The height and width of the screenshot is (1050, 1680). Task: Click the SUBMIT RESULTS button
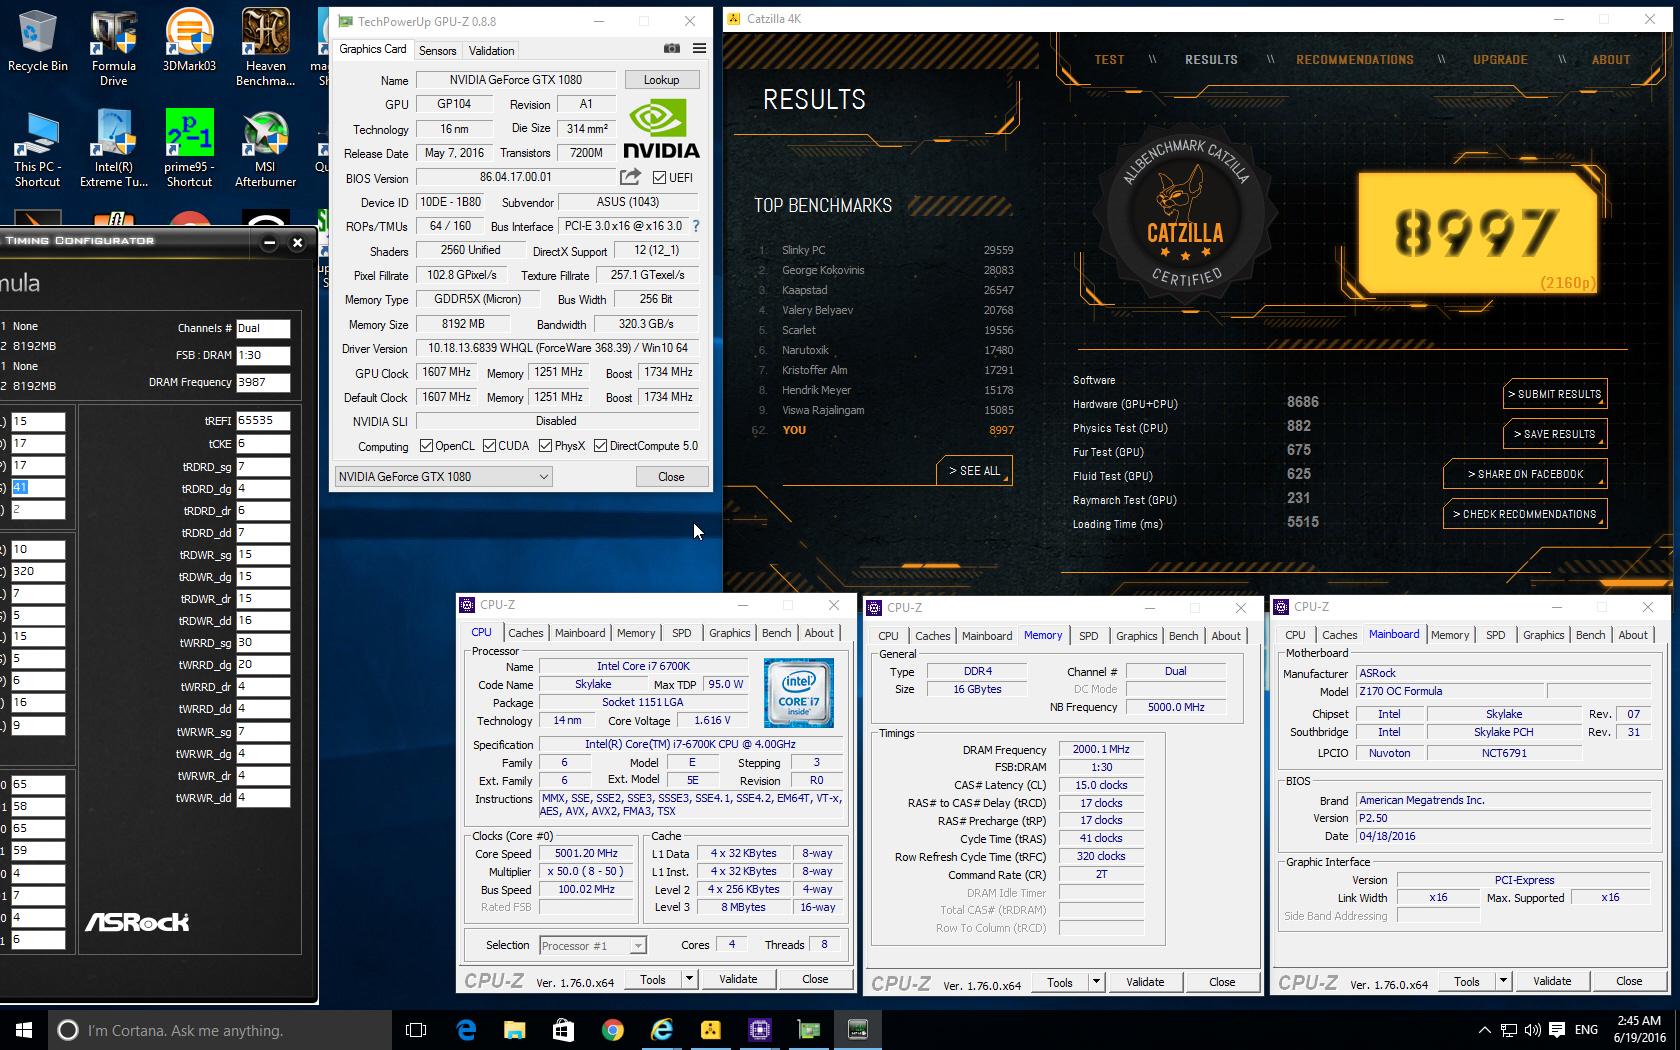pyautogui.click(x=1554, y=394)
